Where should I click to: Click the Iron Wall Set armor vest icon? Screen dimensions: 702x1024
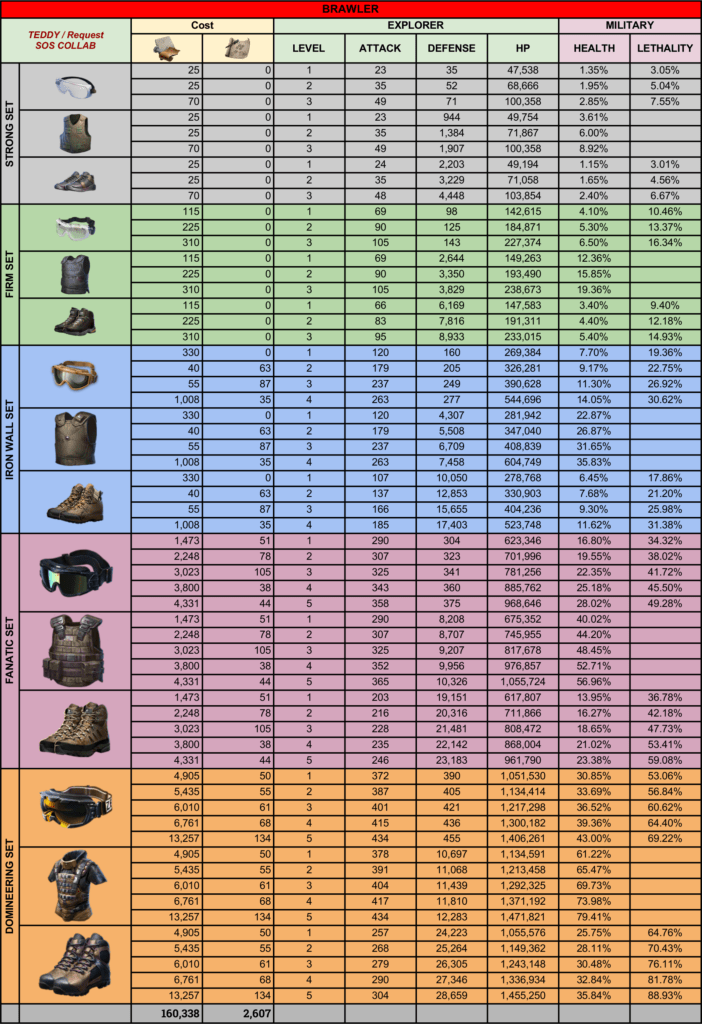pos(75,438)
